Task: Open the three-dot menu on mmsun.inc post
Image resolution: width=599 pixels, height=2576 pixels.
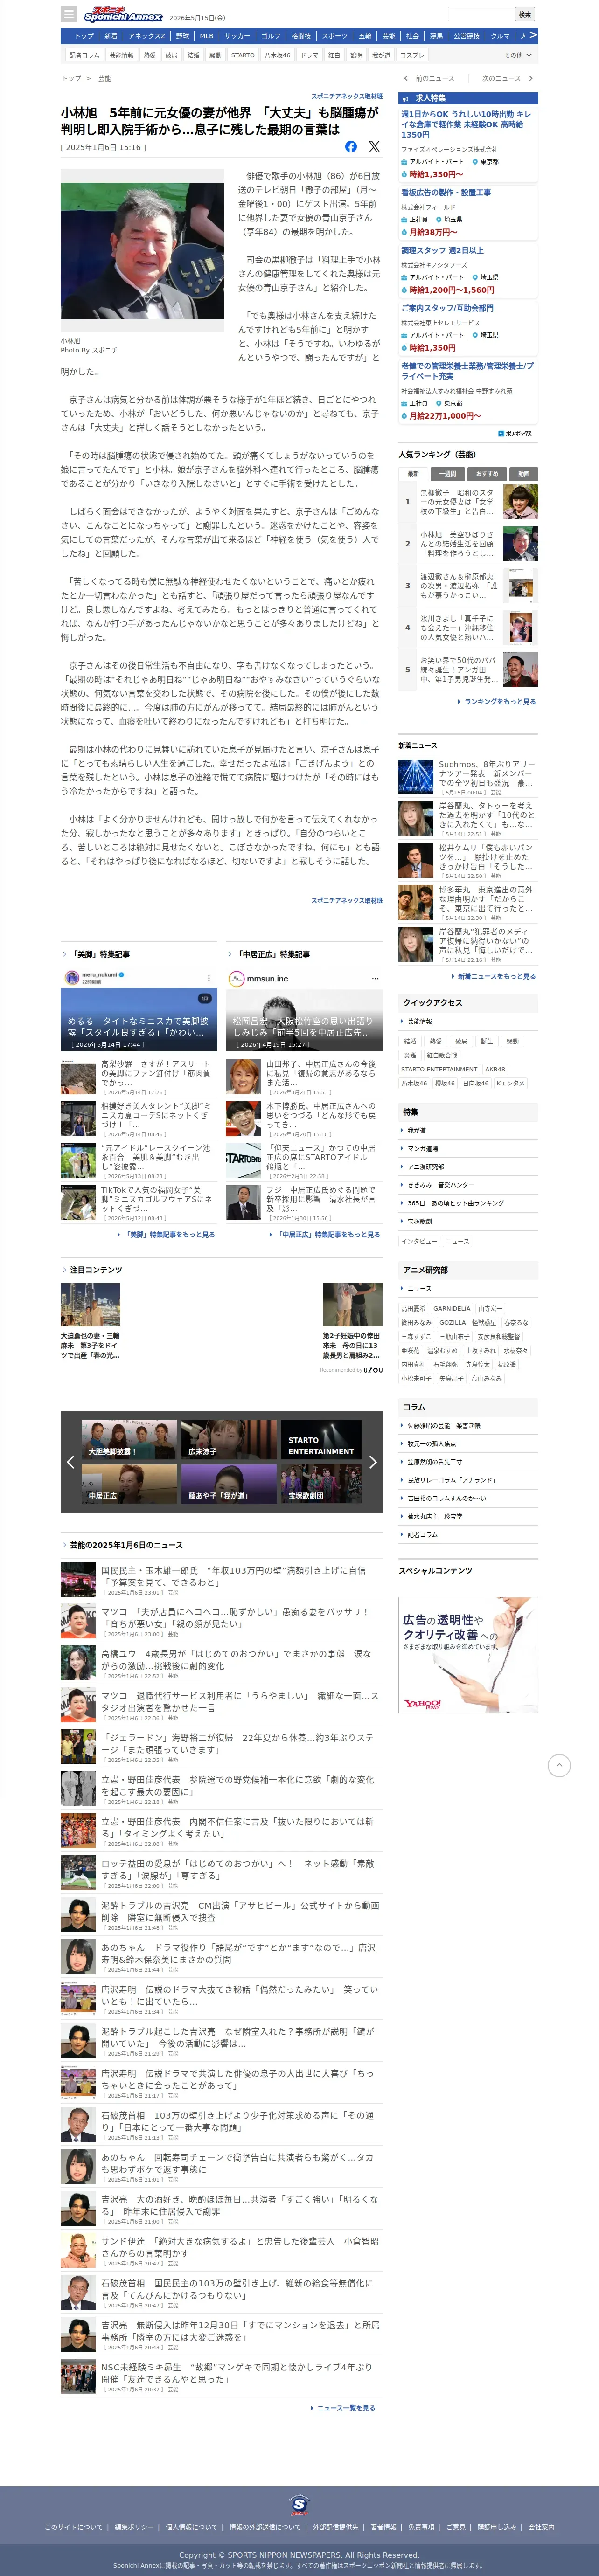Action: 375,979
